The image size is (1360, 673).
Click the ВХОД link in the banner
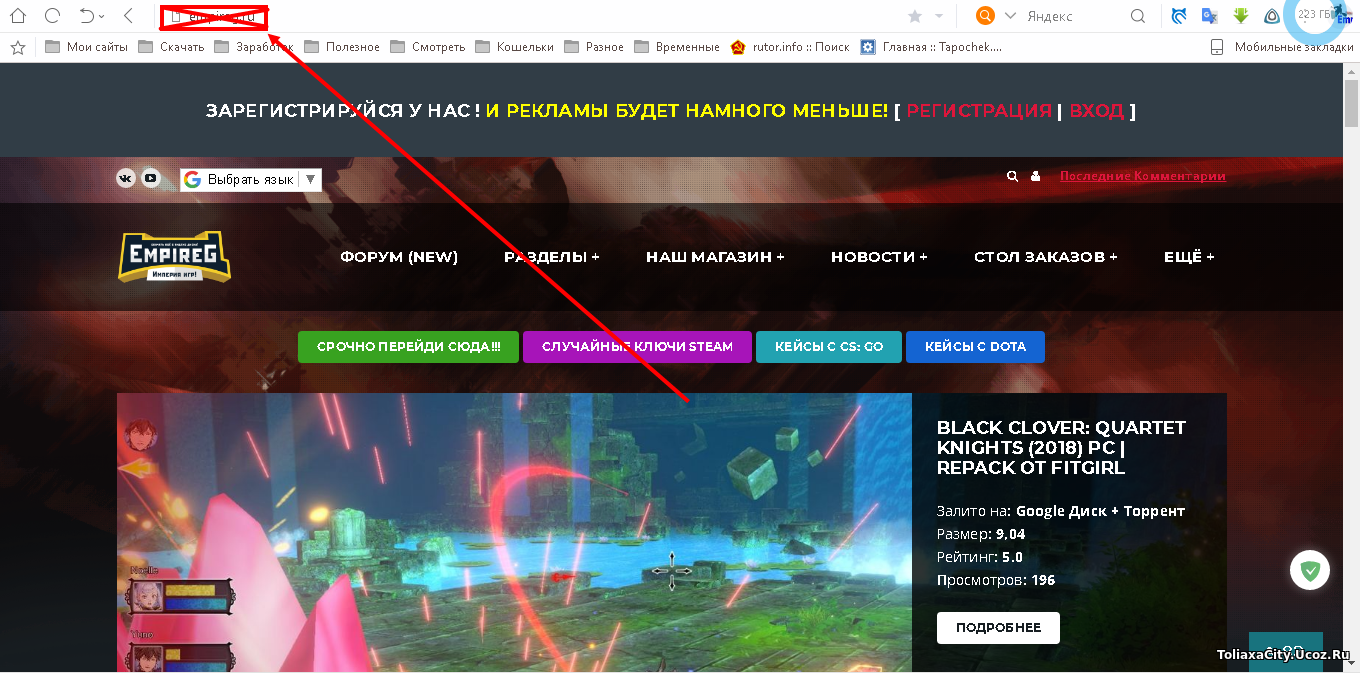point(1097,111)
